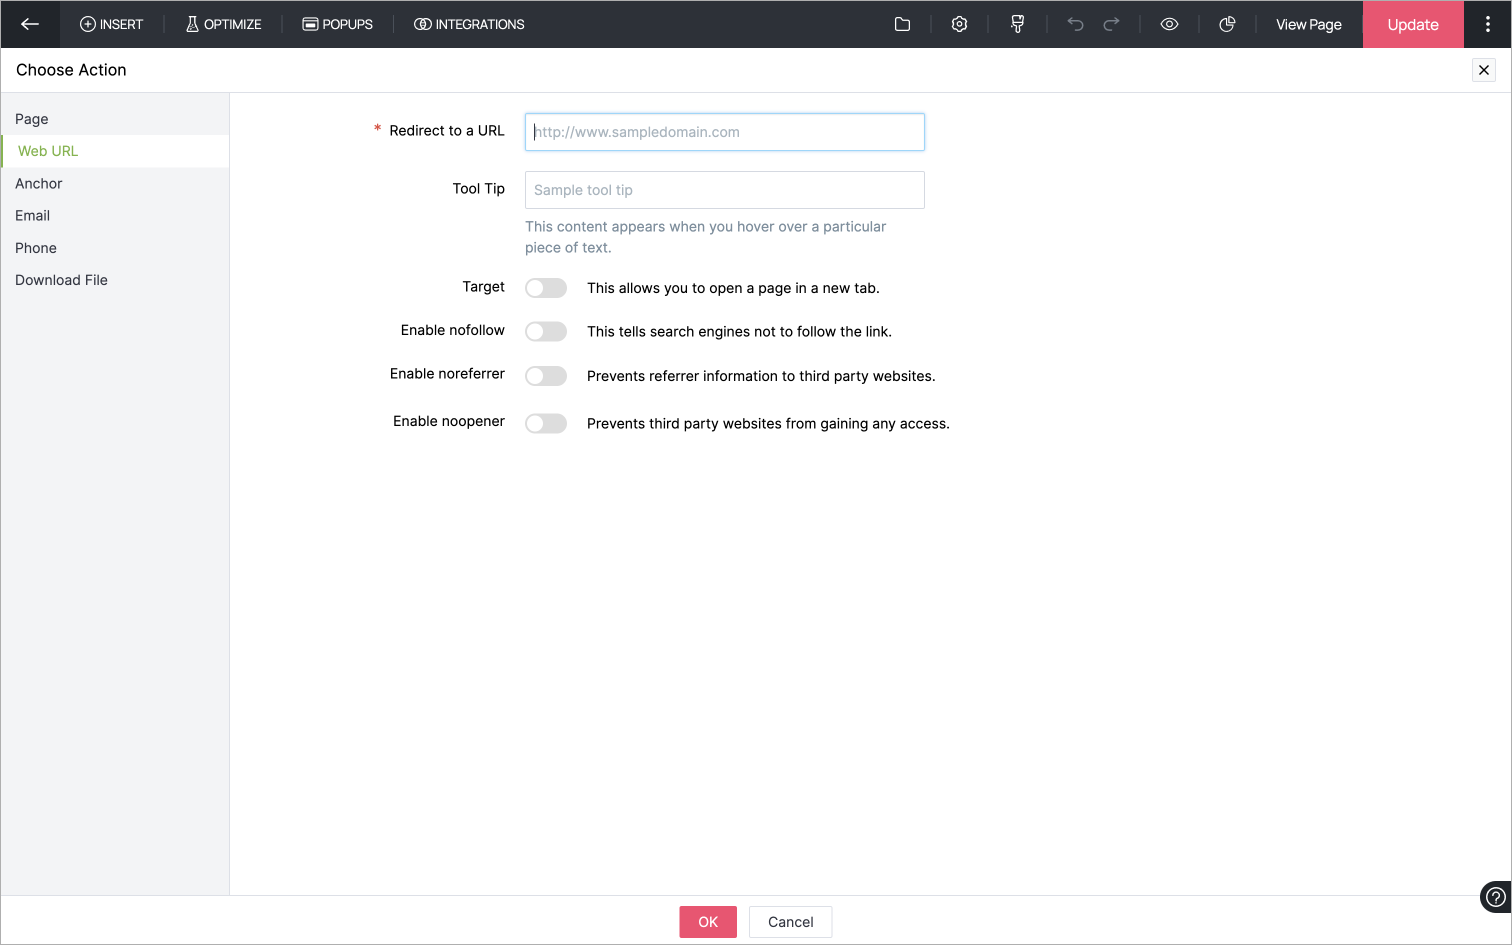Click the Tool Tip input field

click(x=725, y=190)
